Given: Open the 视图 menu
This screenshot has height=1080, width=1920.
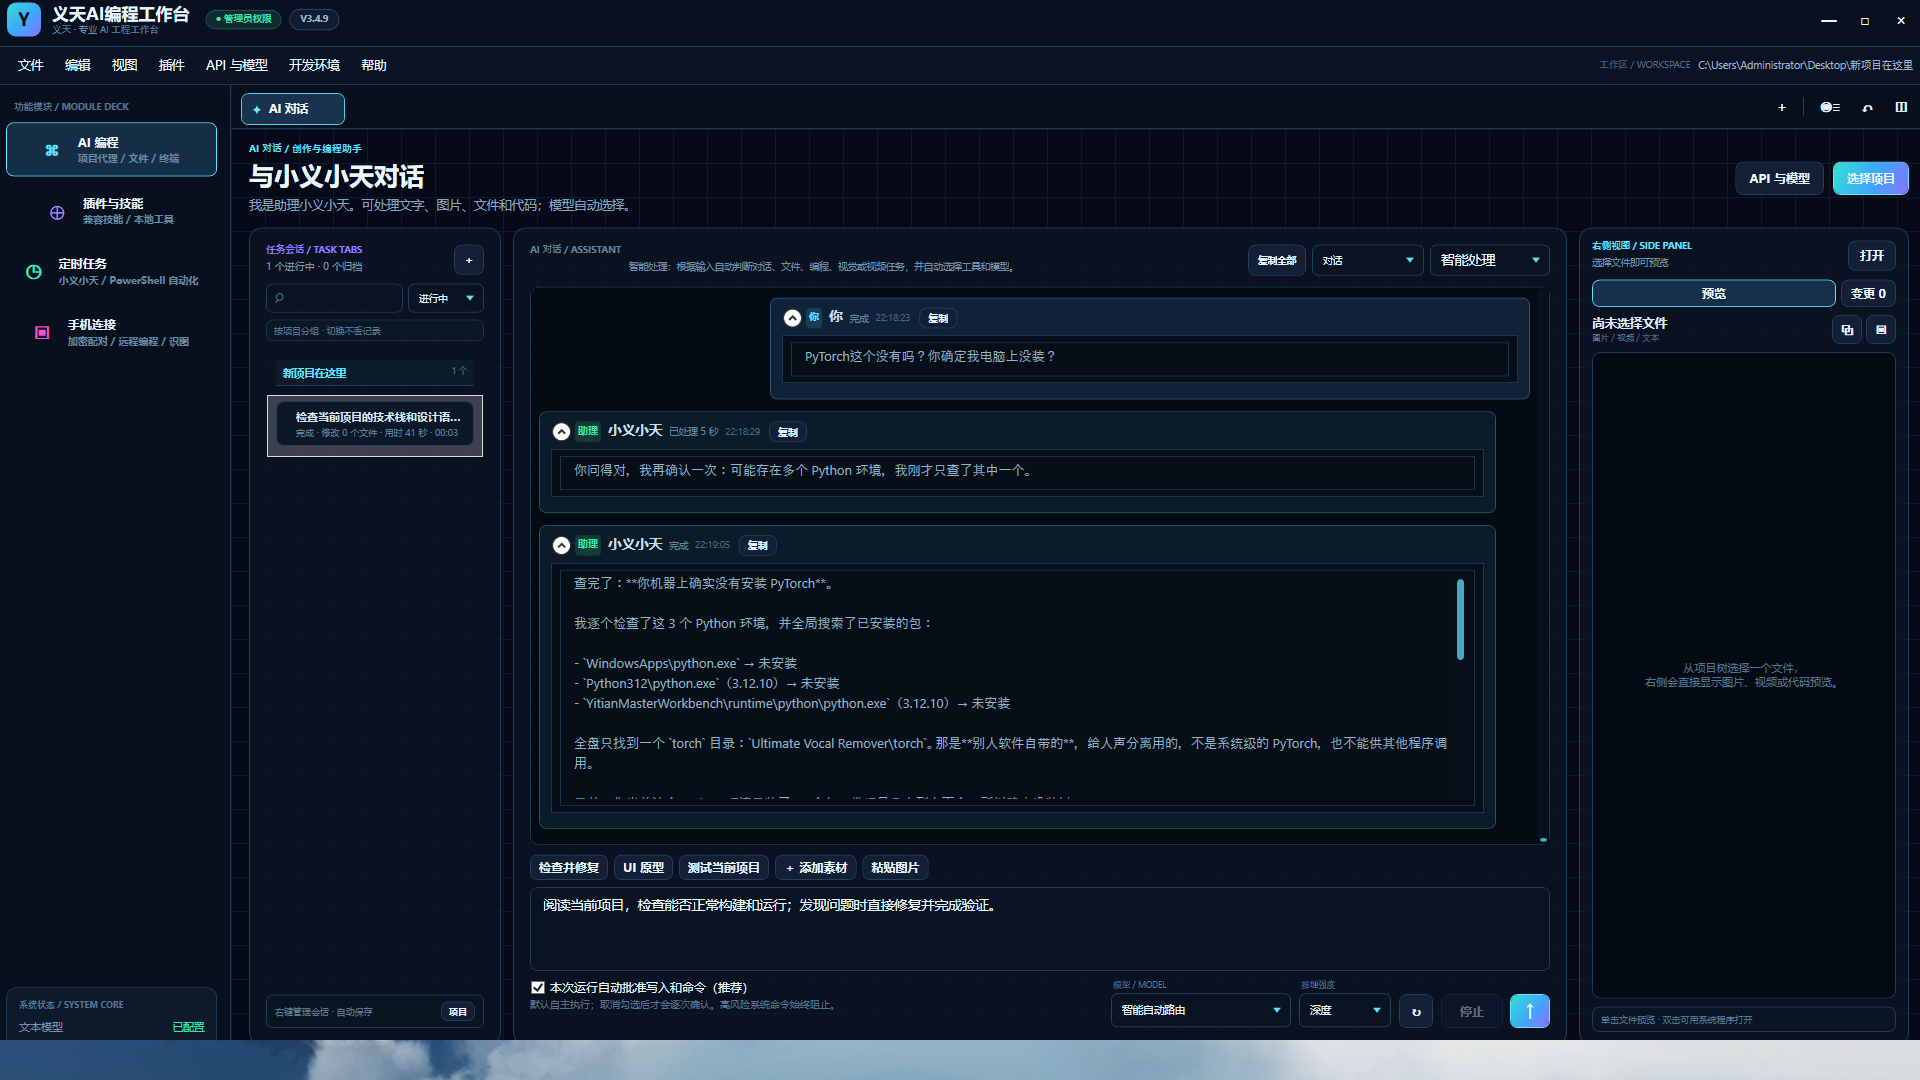Looking at the screenshot, I should coord(125,65).
